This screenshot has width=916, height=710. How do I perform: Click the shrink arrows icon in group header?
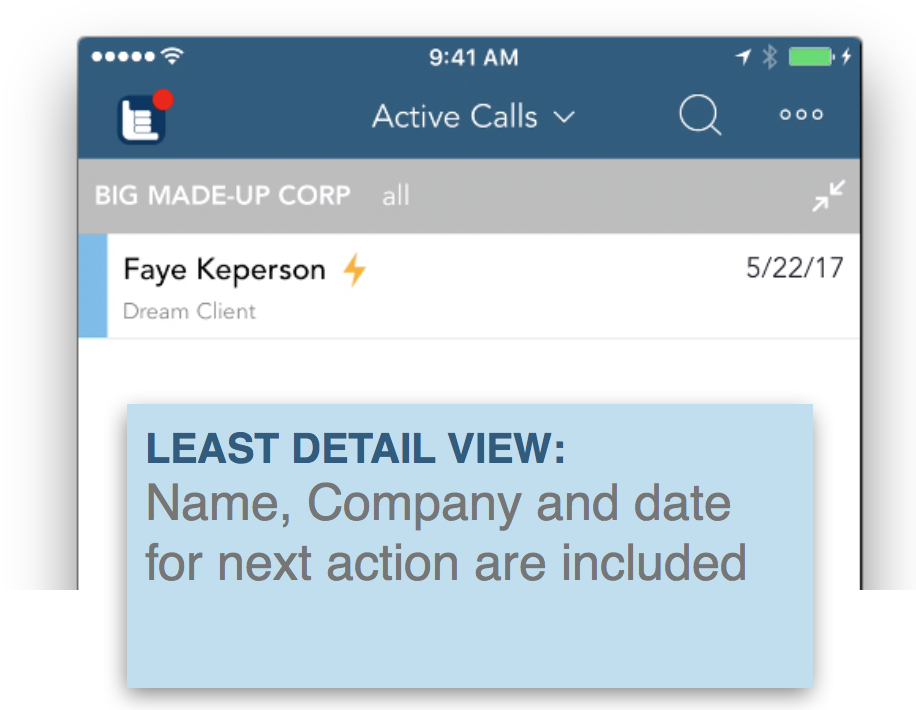click(x=828, y=196)
